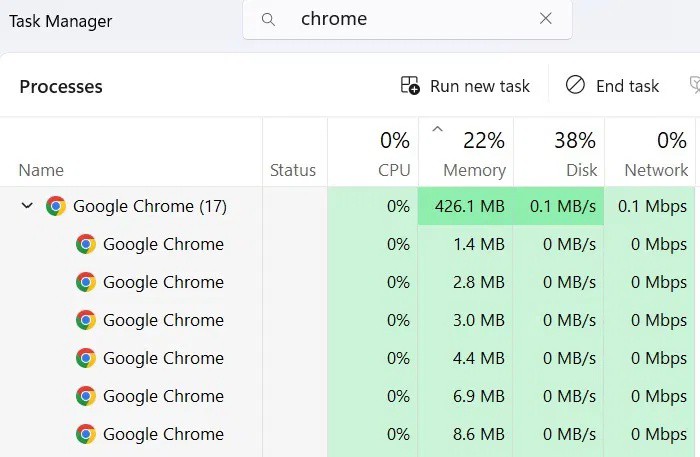Click the Run new task label
700x457 pixels.
click(480, 86)
